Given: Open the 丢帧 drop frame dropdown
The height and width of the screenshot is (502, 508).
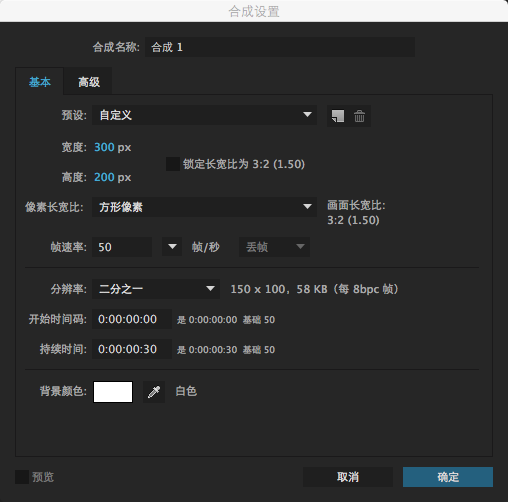Looking at the screenshot, I should point(274,247).
